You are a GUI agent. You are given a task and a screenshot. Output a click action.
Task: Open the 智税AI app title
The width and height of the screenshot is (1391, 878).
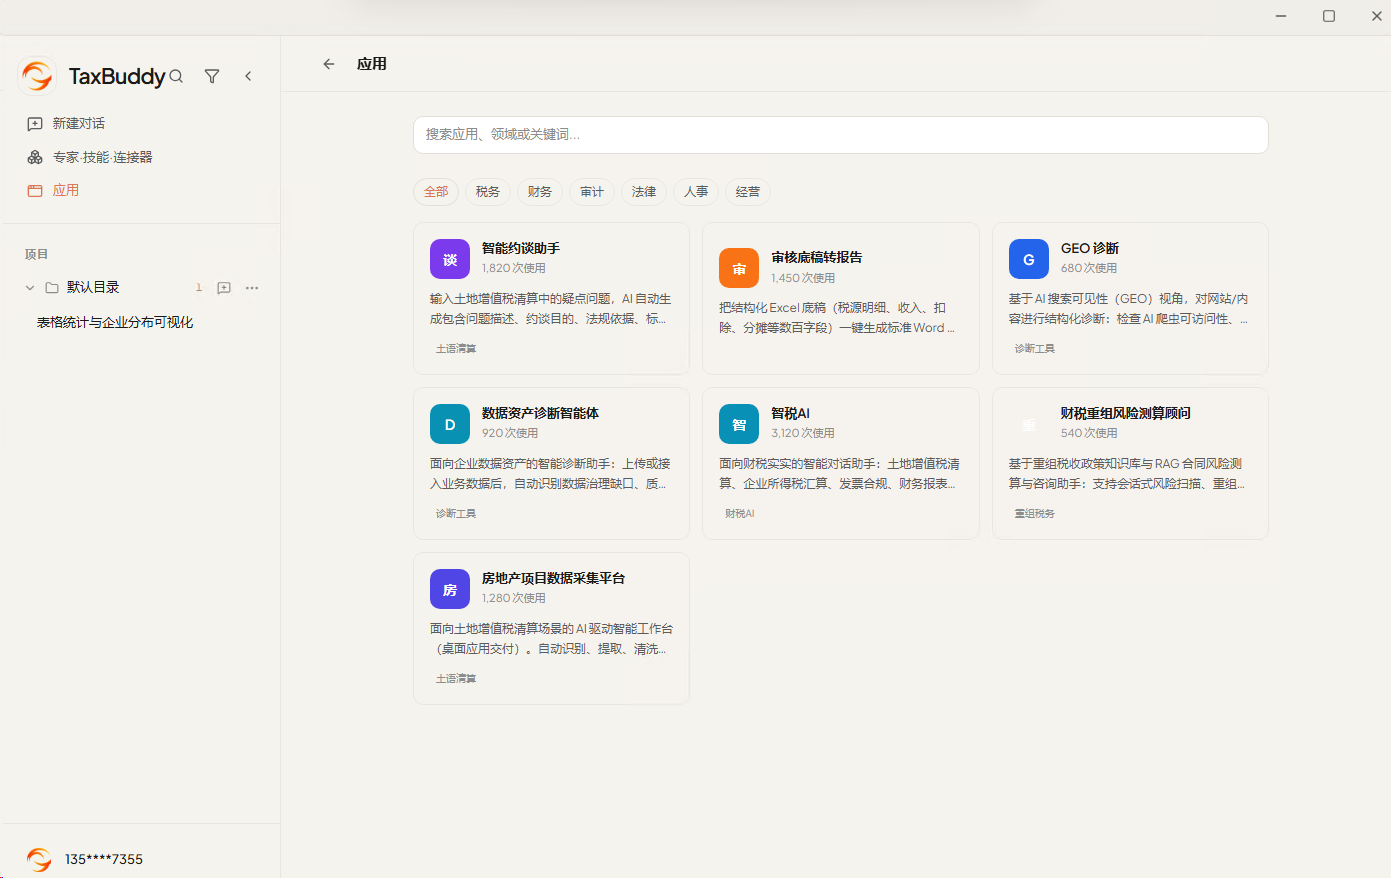click(x=790, y=413)
